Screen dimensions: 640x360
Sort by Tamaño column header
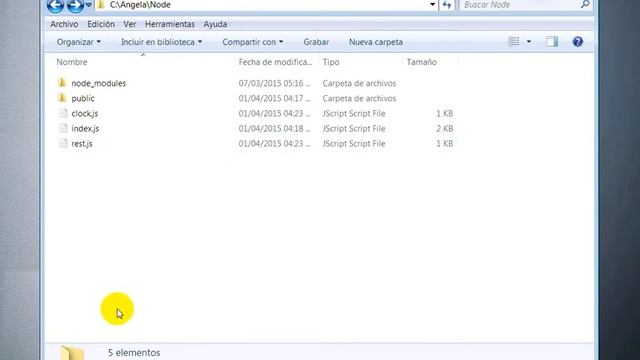point(422,62)
